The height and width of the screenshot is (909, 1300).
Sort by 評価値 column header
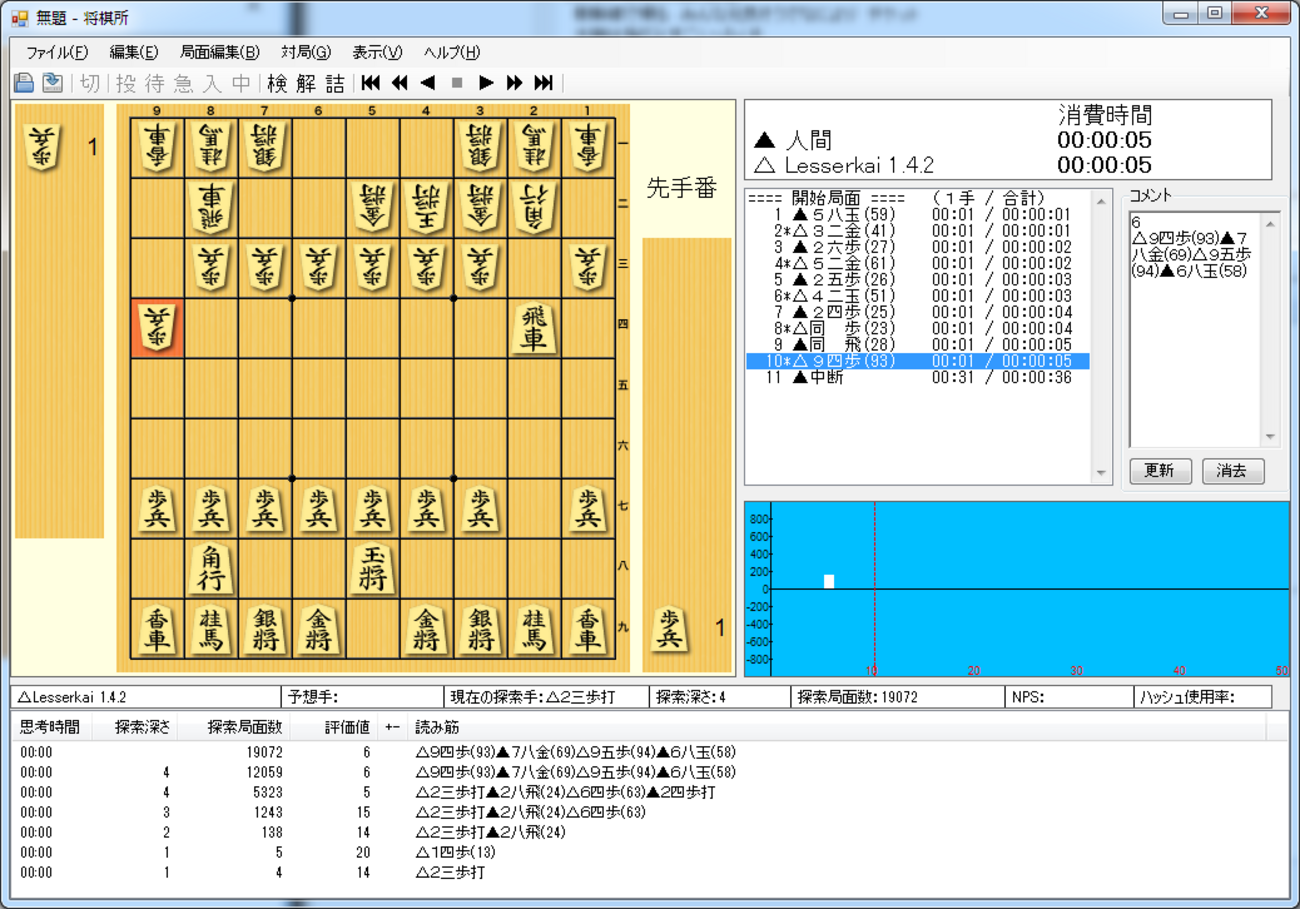335,727
